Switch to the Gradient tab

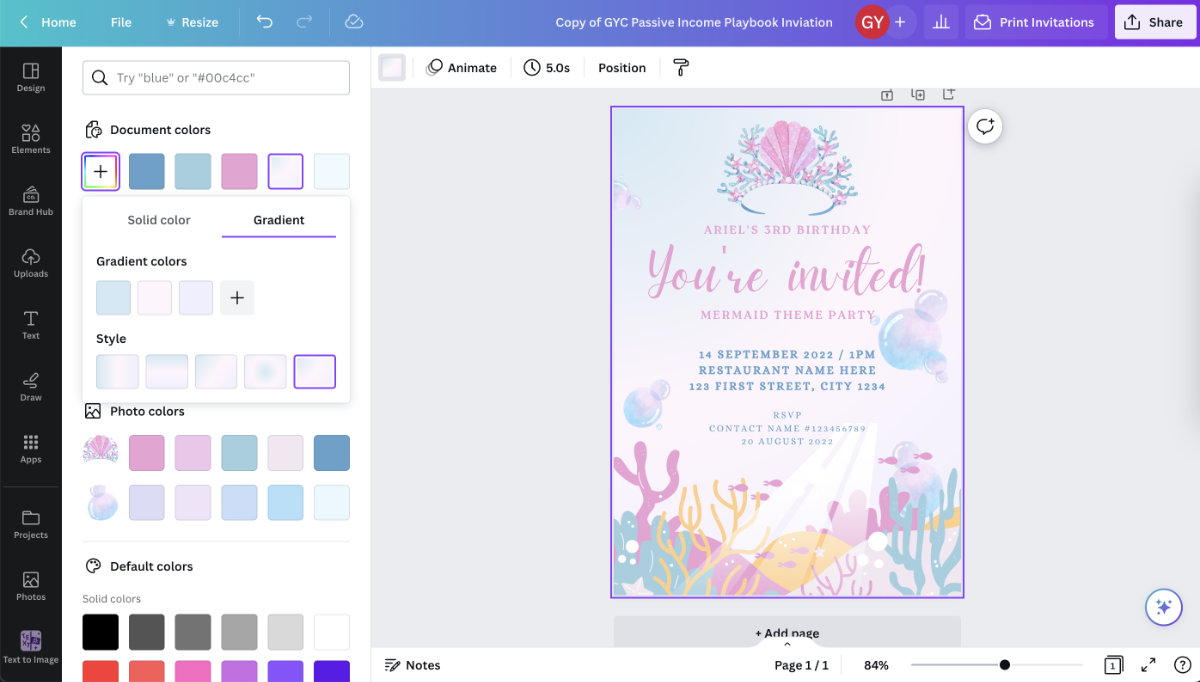279,220
